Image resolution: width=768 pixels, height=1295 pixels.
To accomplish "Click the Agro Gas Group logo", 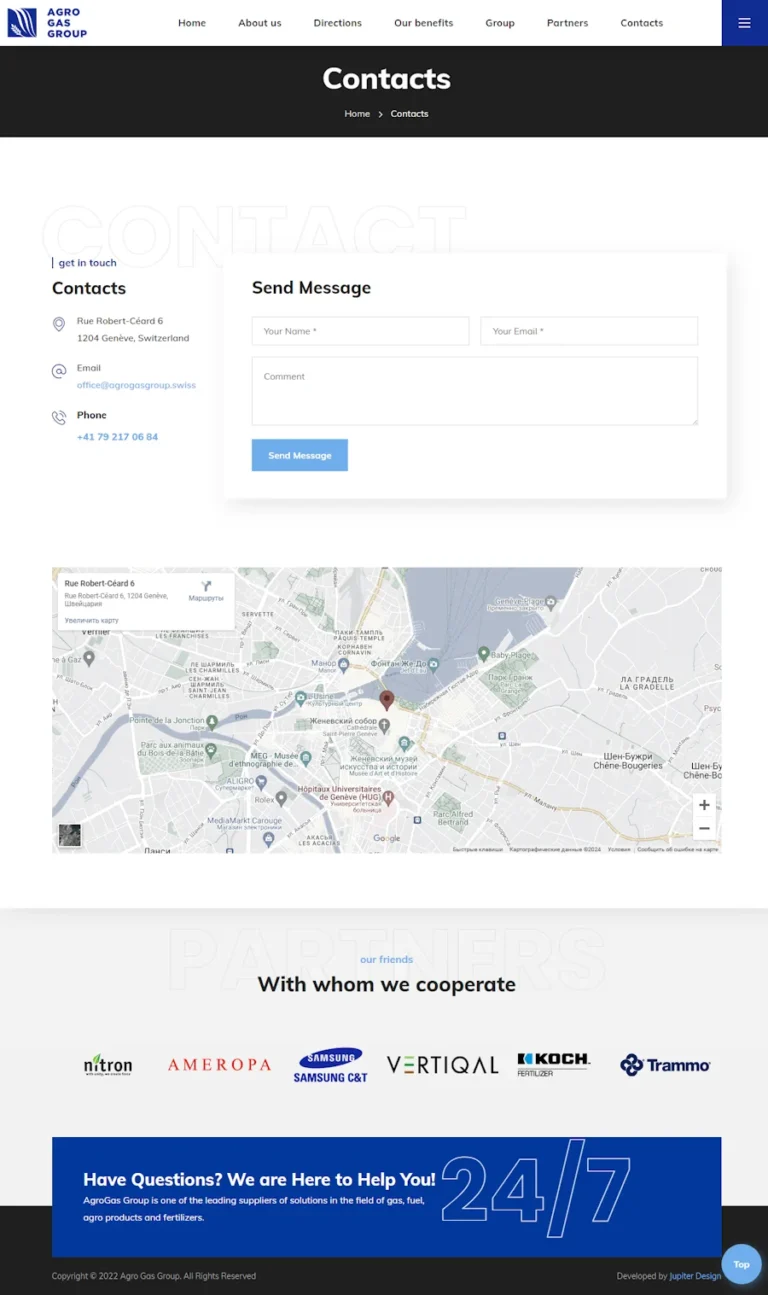I will click(47, 22).
